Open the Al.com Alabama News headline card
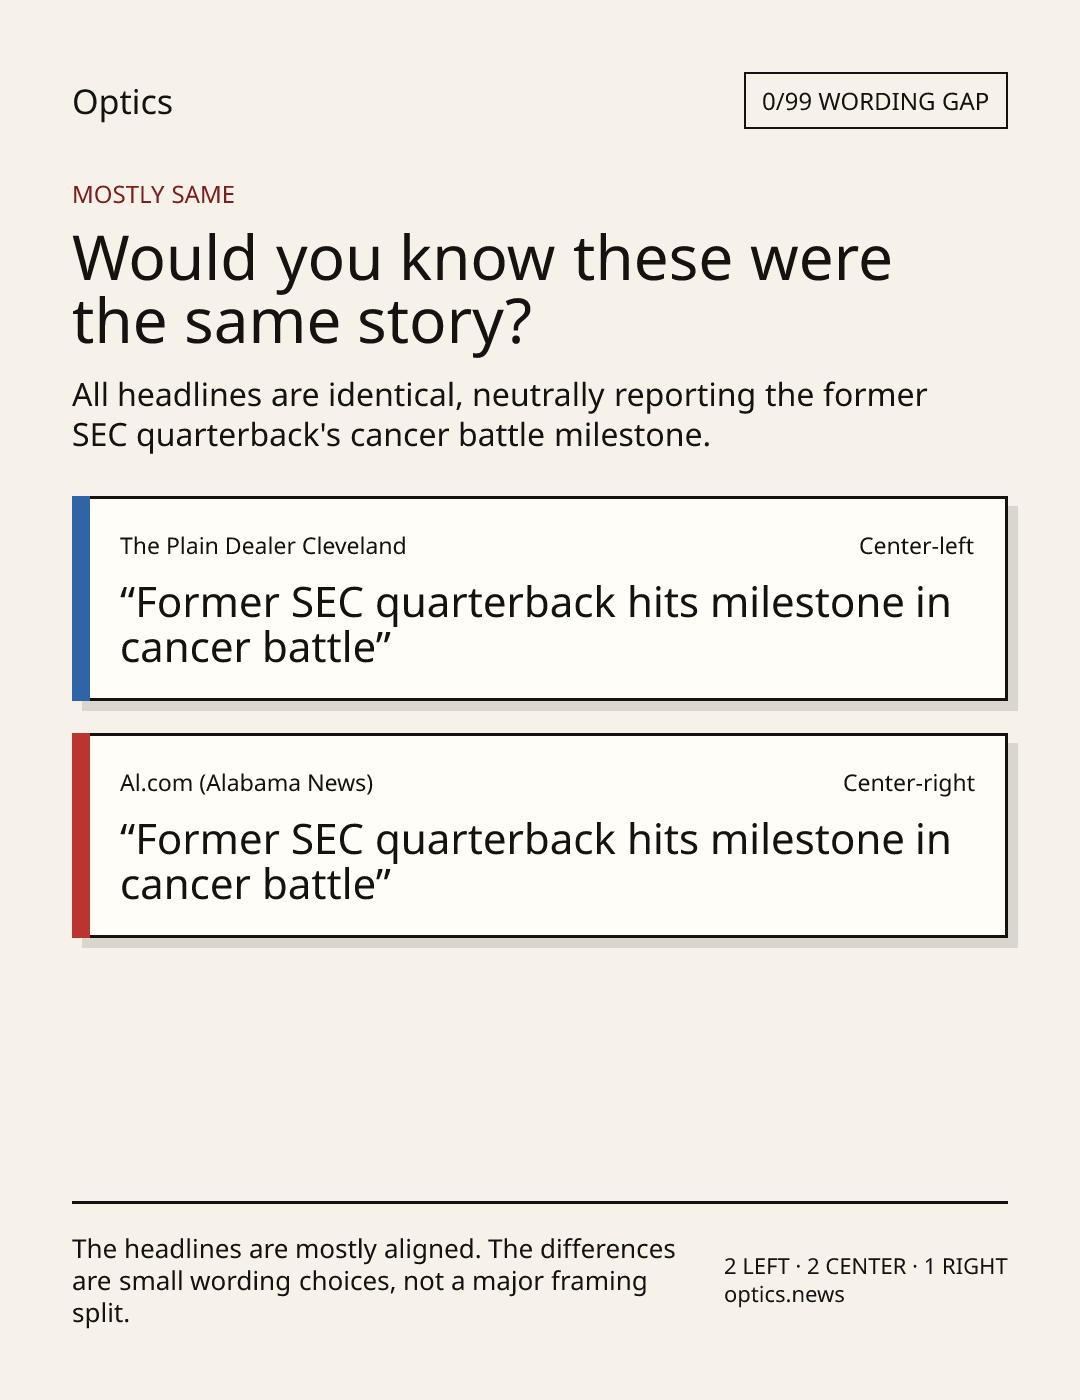 click(x=539, y=835)
